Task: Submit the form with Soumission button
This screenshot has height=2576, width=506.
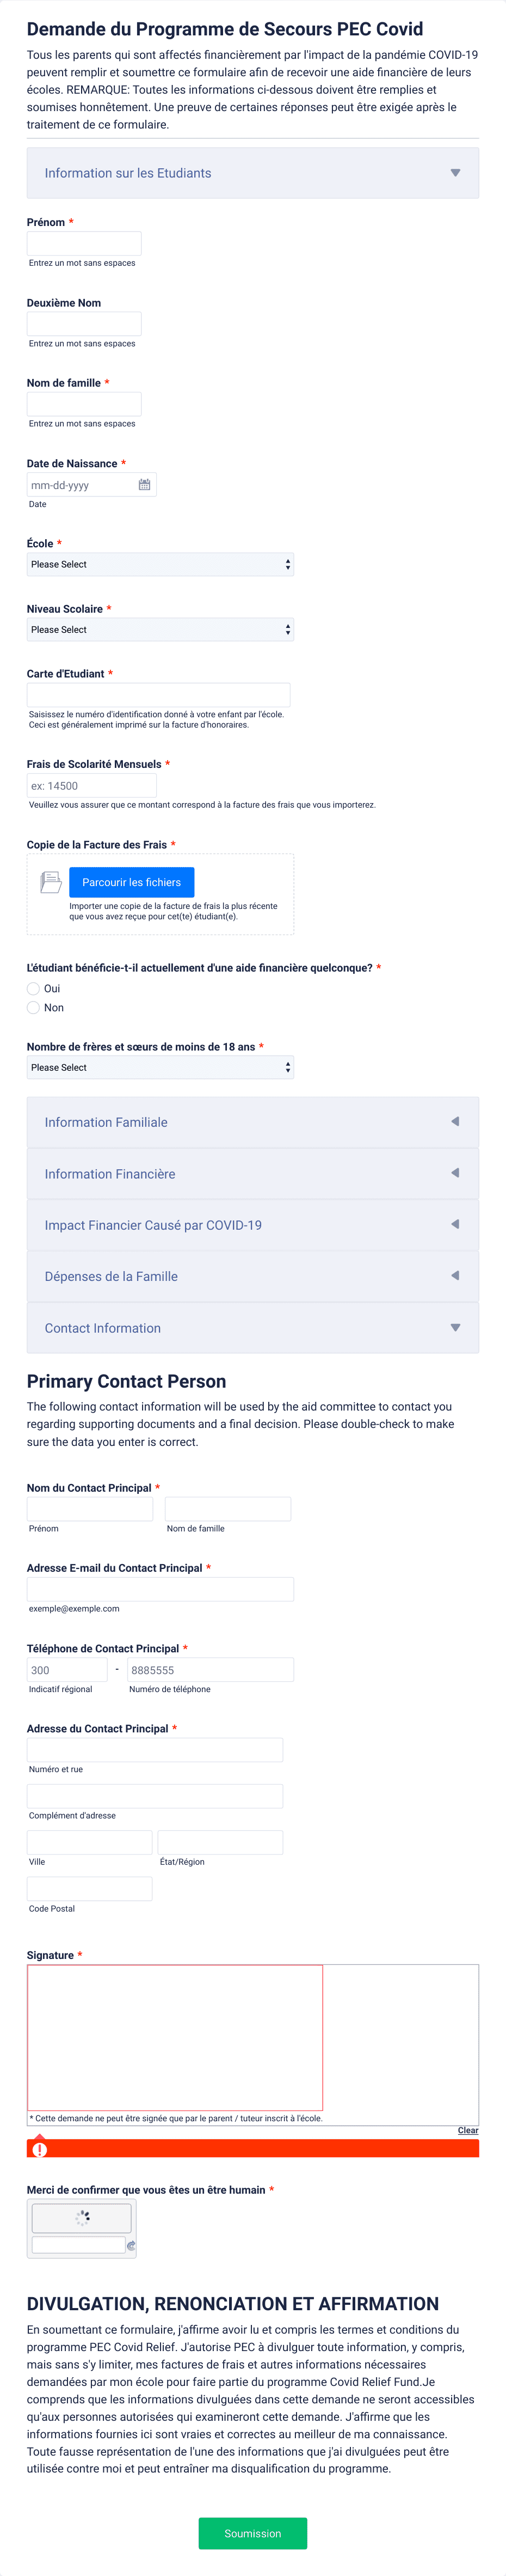Action: click(x=253, y=2533)
